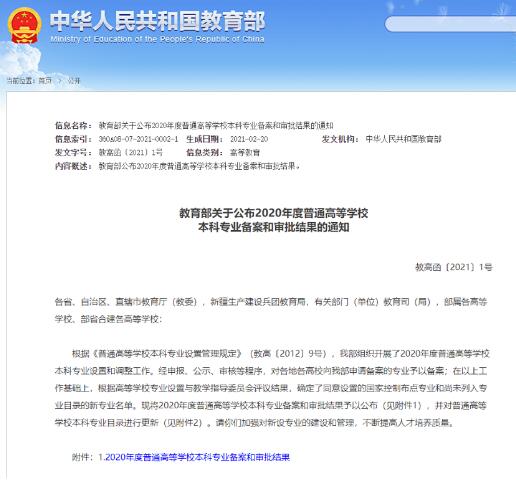
Task: Click line starting 本科专业设置和调整工作
Action: (x=271, y=371)
